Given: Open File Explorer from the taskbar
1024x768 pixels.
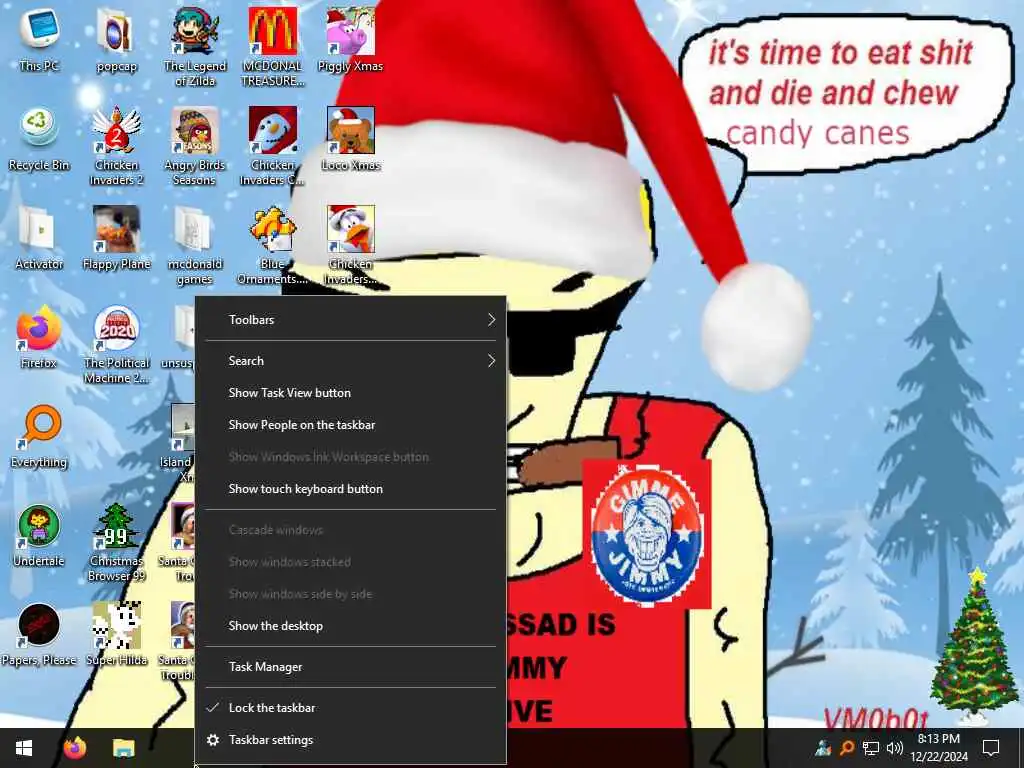Looking at the screenshot, I should tap(123, 748).
